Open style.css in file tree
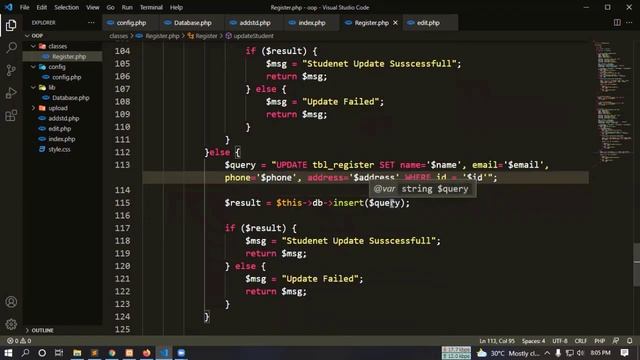 pos(62,149)
